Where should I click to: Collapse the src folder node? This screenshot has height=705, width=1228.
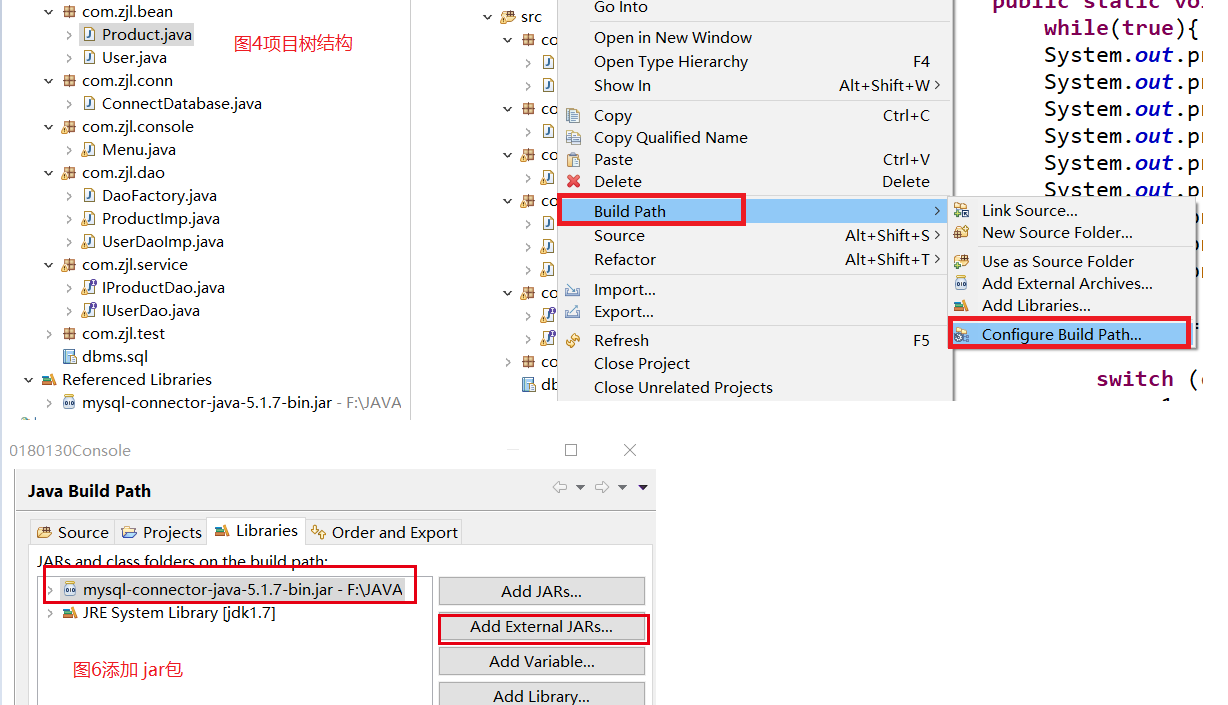tap(488, 17)
